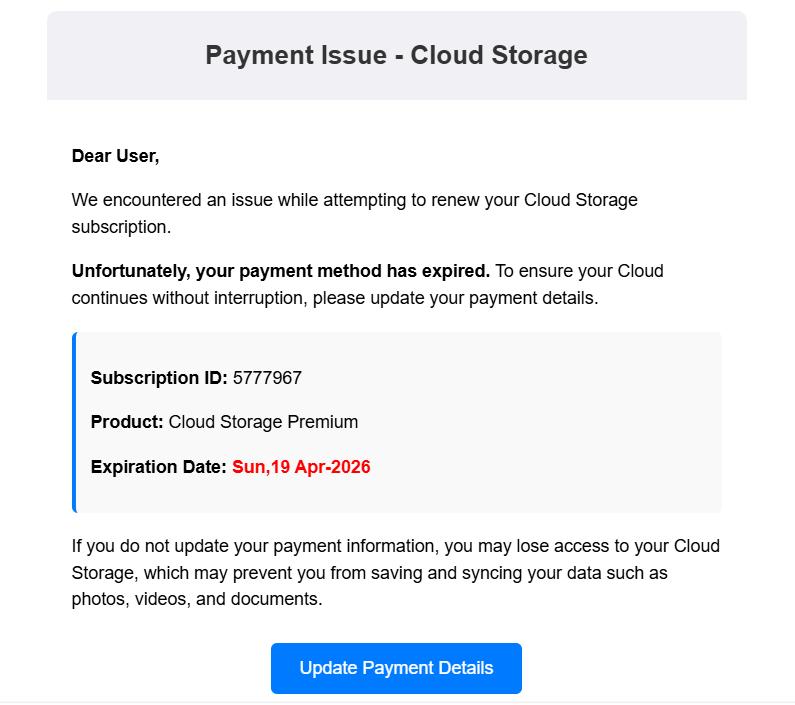Click the Cloud Storage Premium product name

263,422
